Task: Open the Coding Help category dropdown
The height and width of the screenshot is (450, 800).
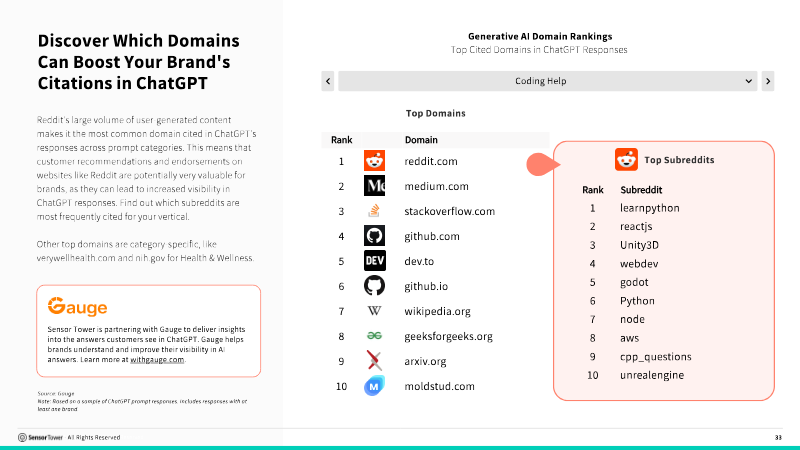Action: click(x=547, y=81)
